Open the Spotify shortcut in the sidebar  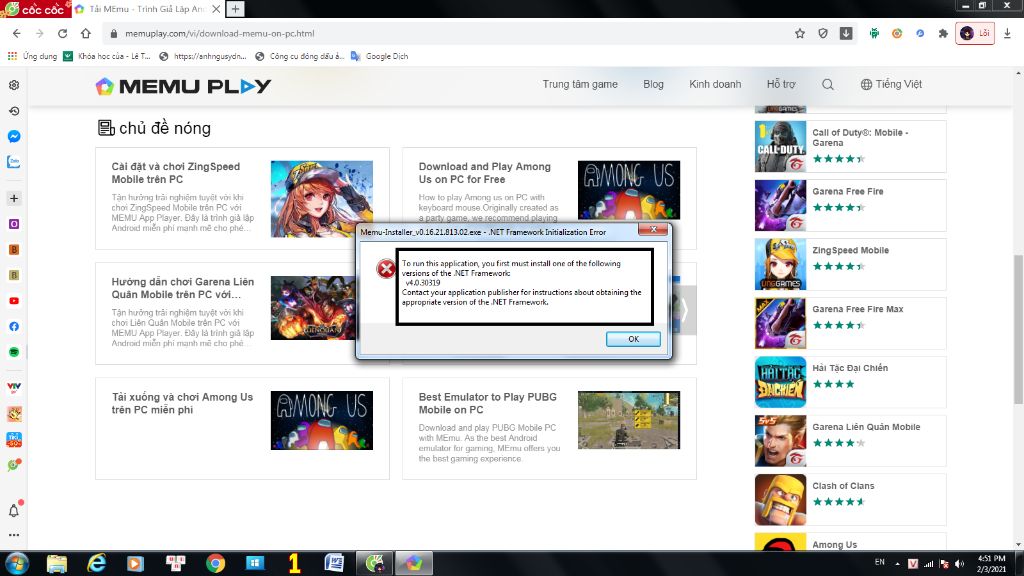14,352
